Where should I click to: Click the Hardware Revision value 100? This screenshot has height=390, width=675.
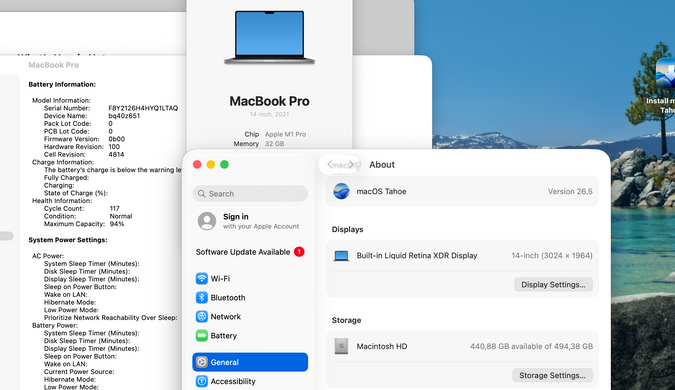pos(114,147)
